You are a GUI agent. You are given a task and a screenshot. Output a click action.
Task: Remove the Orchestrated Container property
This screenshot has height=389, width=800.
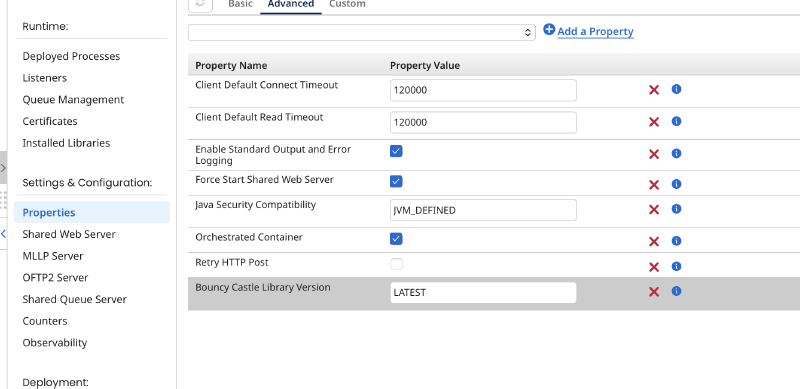654,241
